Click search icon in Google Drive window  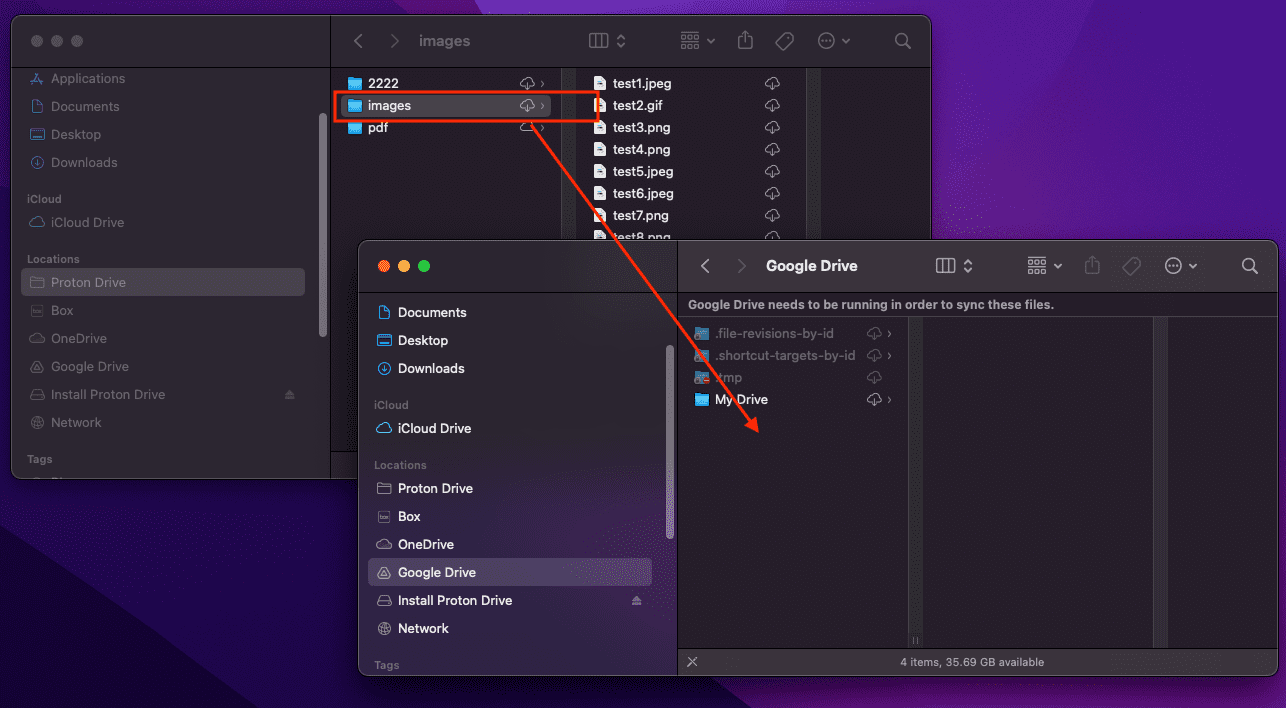pyautogui.click(x=1249, y=266)
